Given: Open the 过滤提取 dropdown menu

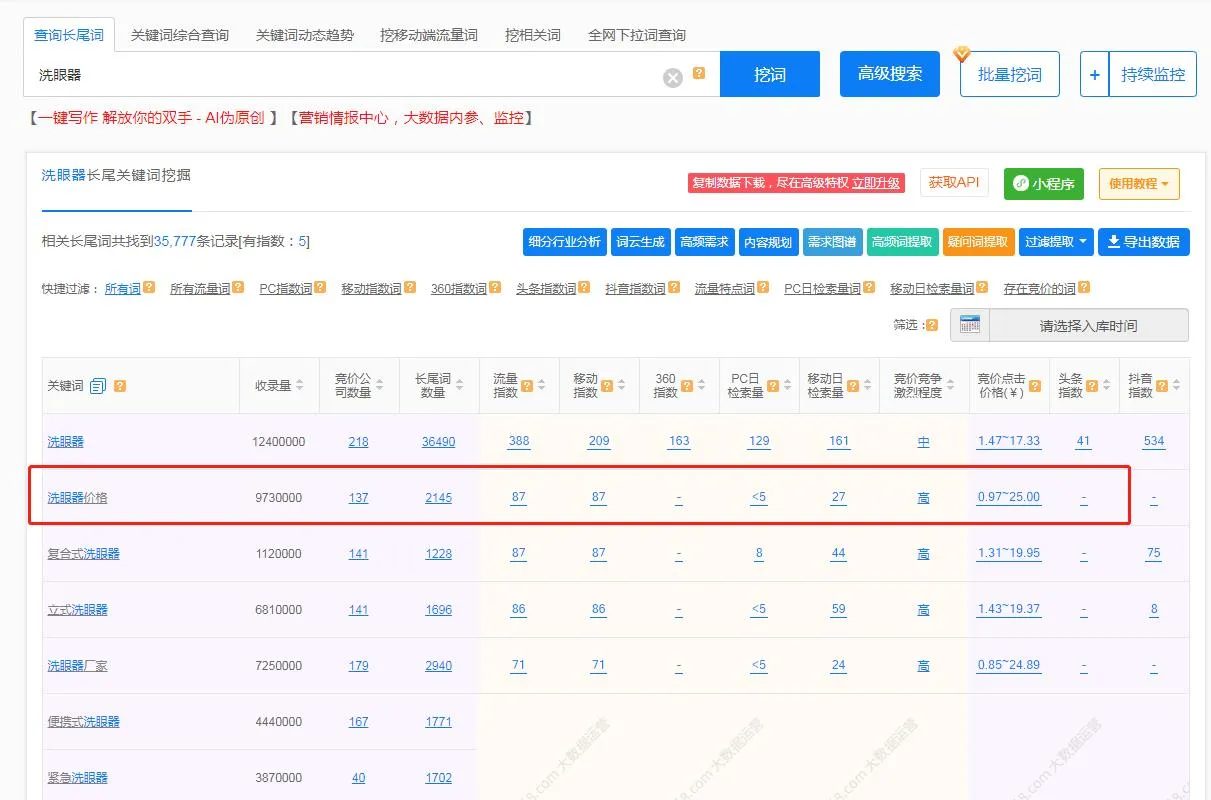Looking at the screenshot, I should tap(1055, 242).
